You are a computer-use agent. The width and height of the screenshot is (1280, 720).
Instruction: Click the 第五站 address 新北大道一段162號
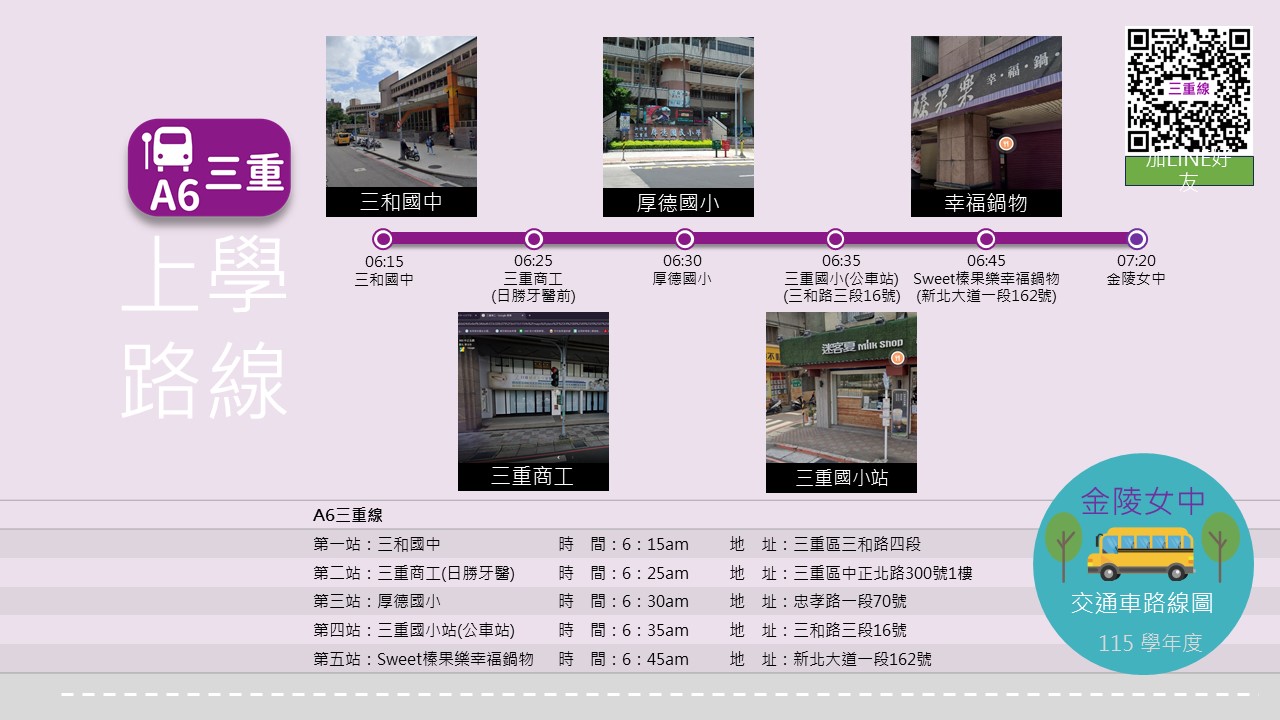click(862, 659)
